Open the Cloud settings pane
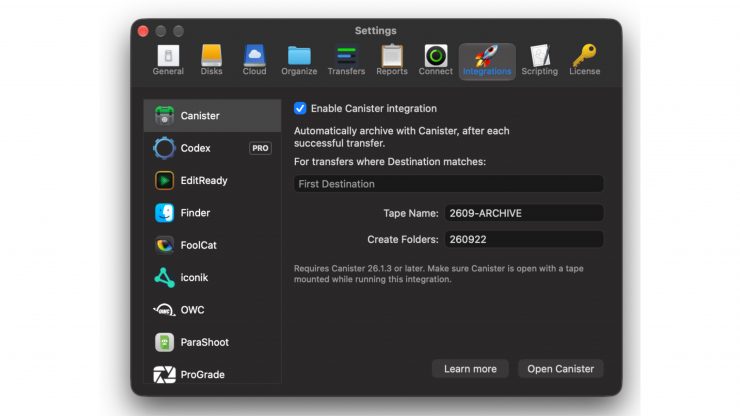Screen dimensions: 740x416 (x=254, y=60)
